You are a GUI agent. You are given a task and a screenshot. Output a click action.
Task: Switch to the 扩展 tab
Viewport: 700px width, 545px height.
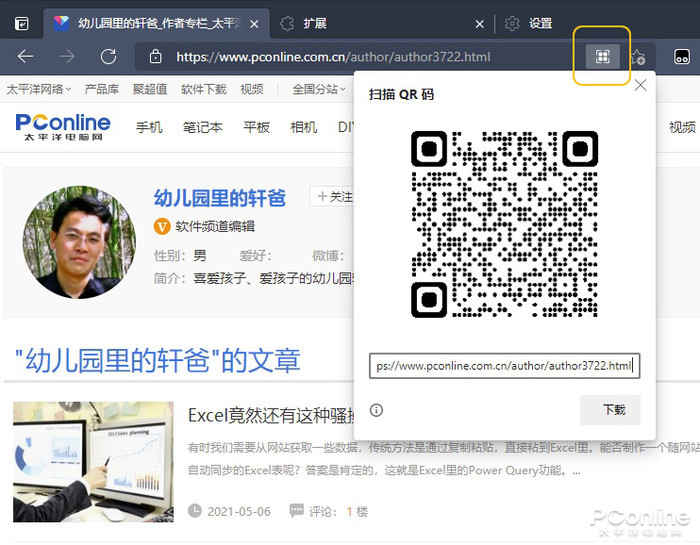click(315, 23)
